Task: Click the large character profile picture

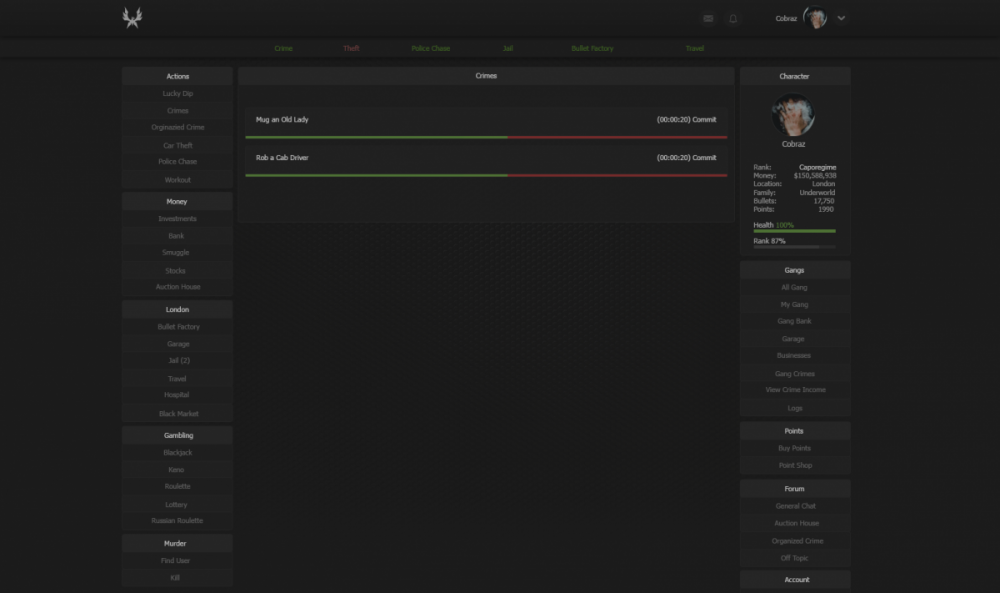Action: [x=793, y=115]
